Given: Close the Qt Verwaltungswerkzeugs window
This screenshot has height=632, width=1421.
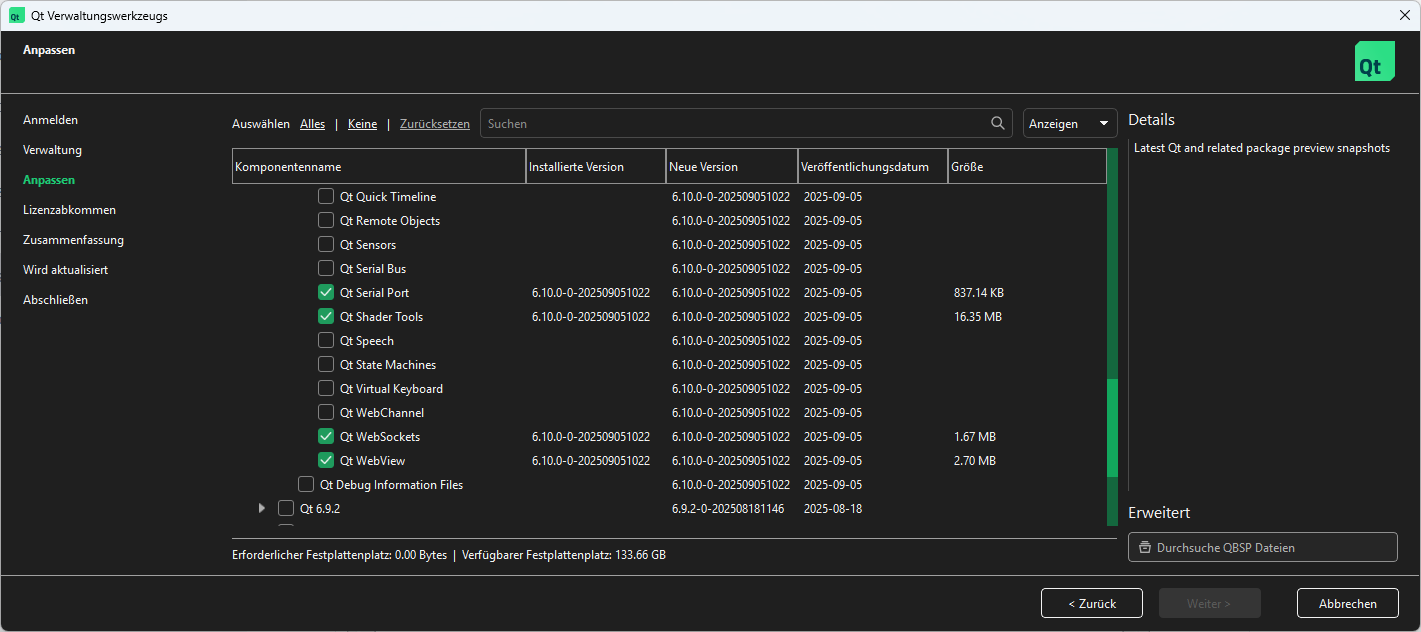Looking at the screenshot, I should pyautogui.click(x=1405, y=15).
